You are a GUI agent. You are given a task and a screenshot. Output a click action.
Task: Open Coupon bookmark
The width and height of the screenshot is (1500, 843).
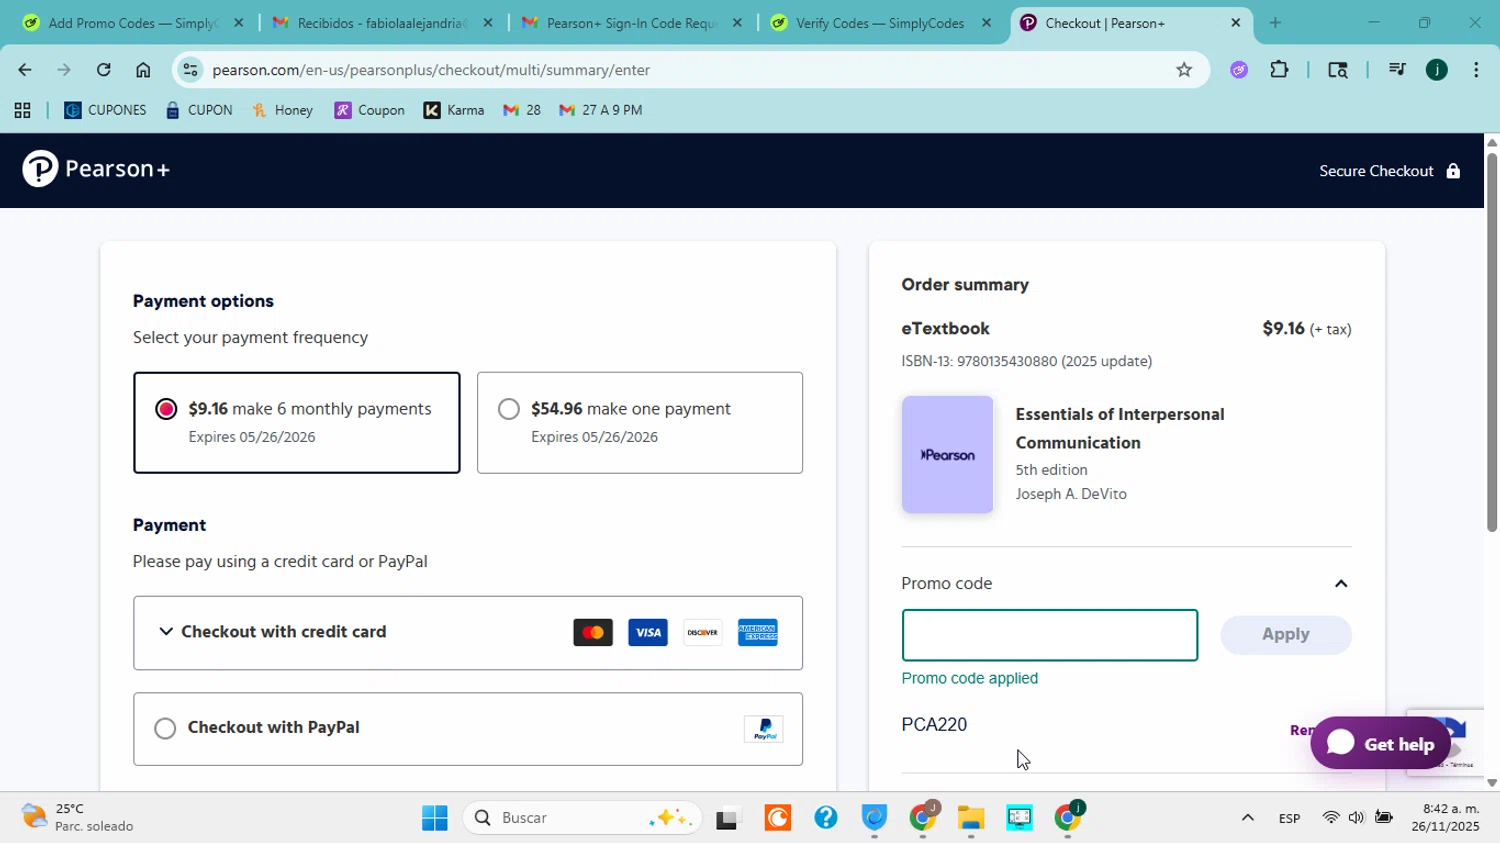click(370, 111)
